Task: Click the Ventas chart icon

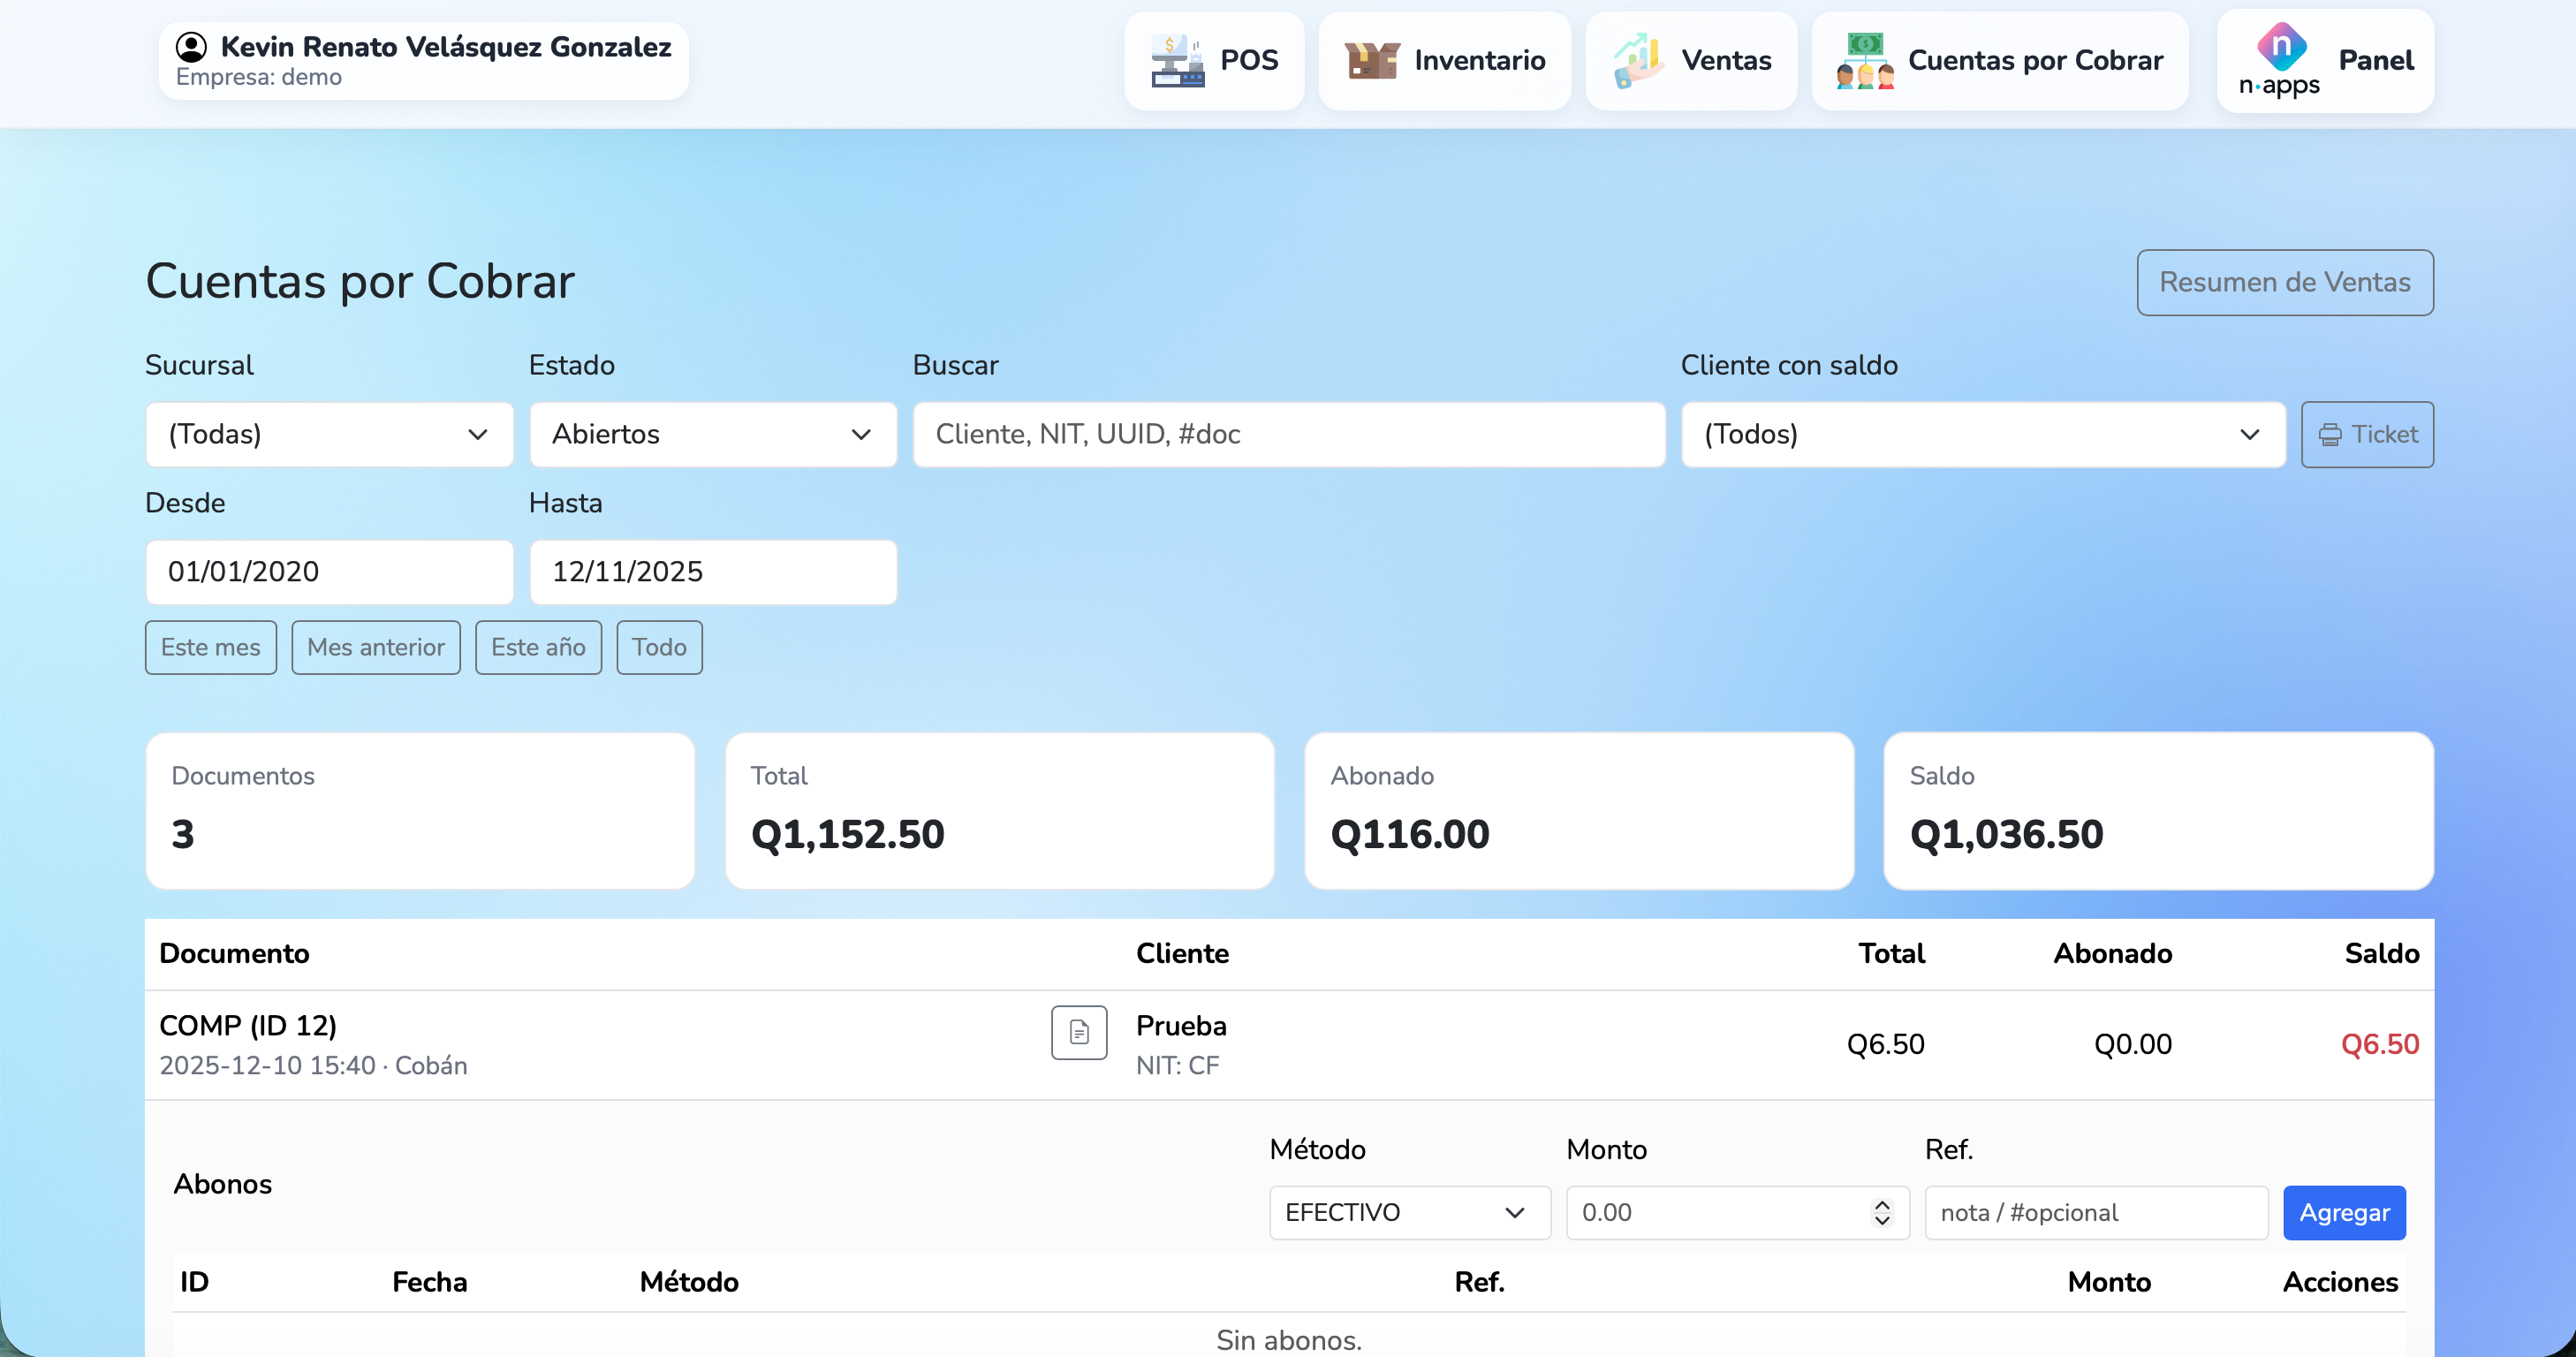Action: point(1638,60)
